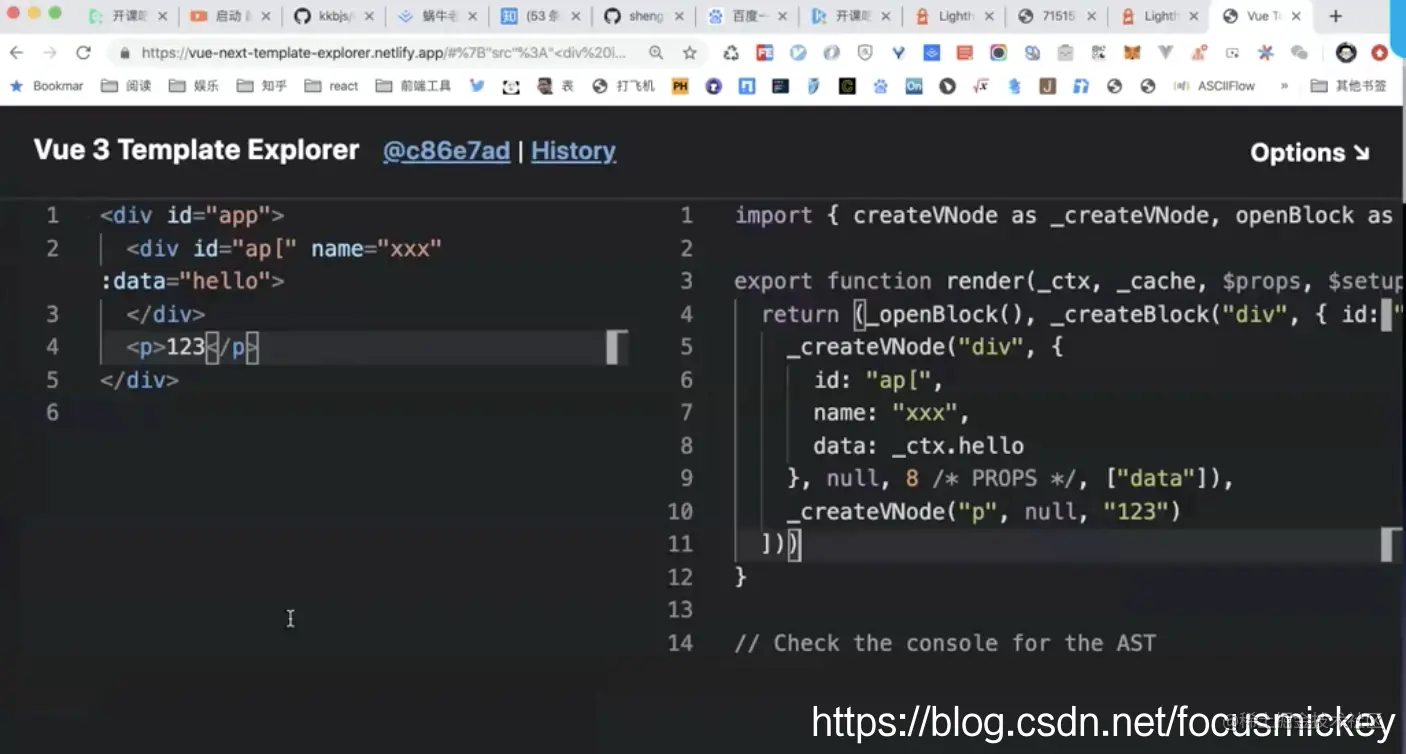Click template line '<p>123</p>'
Viewport: 1406px width, 754px height.
tap(192, 347)
